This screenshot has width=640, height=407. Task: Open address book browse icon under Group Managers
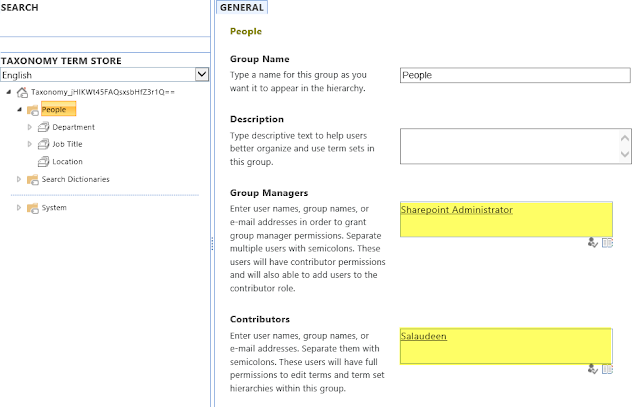607,242
